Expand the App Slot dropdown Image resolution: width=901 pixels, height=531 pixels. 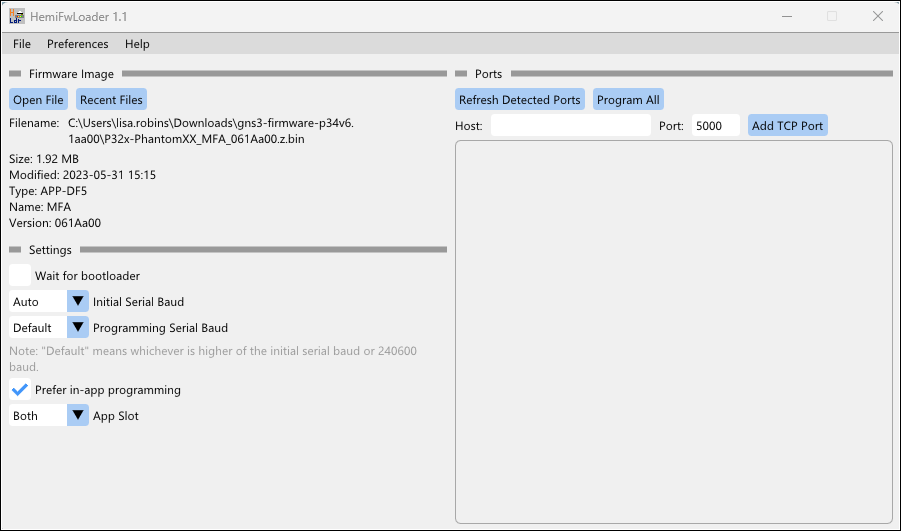[49, 416]
